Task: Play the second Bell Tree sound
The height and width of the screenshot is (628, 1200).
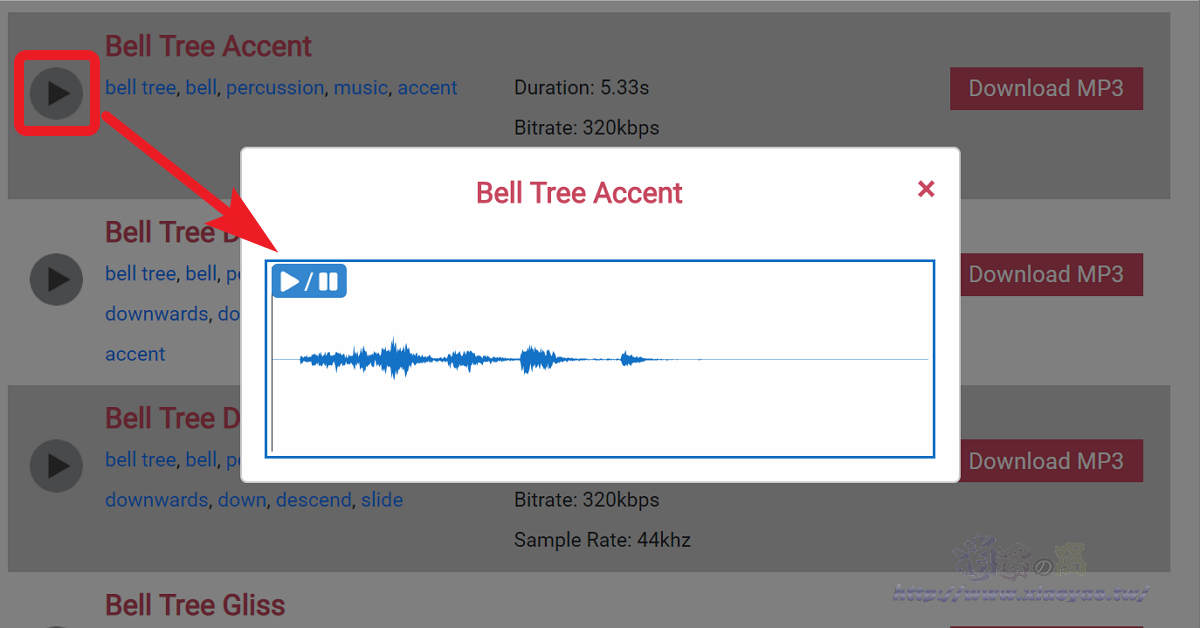Action: [56, 279]
